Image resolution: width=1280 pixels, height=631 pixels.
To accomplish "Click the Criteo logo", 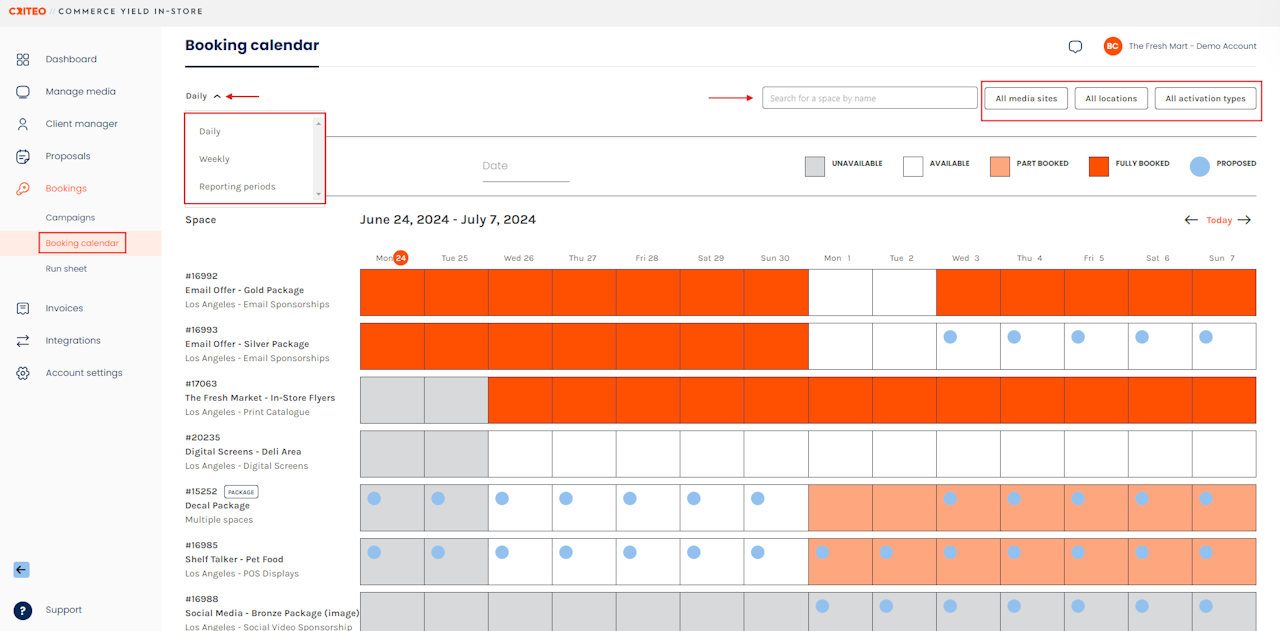I will (x=28, y=12).
